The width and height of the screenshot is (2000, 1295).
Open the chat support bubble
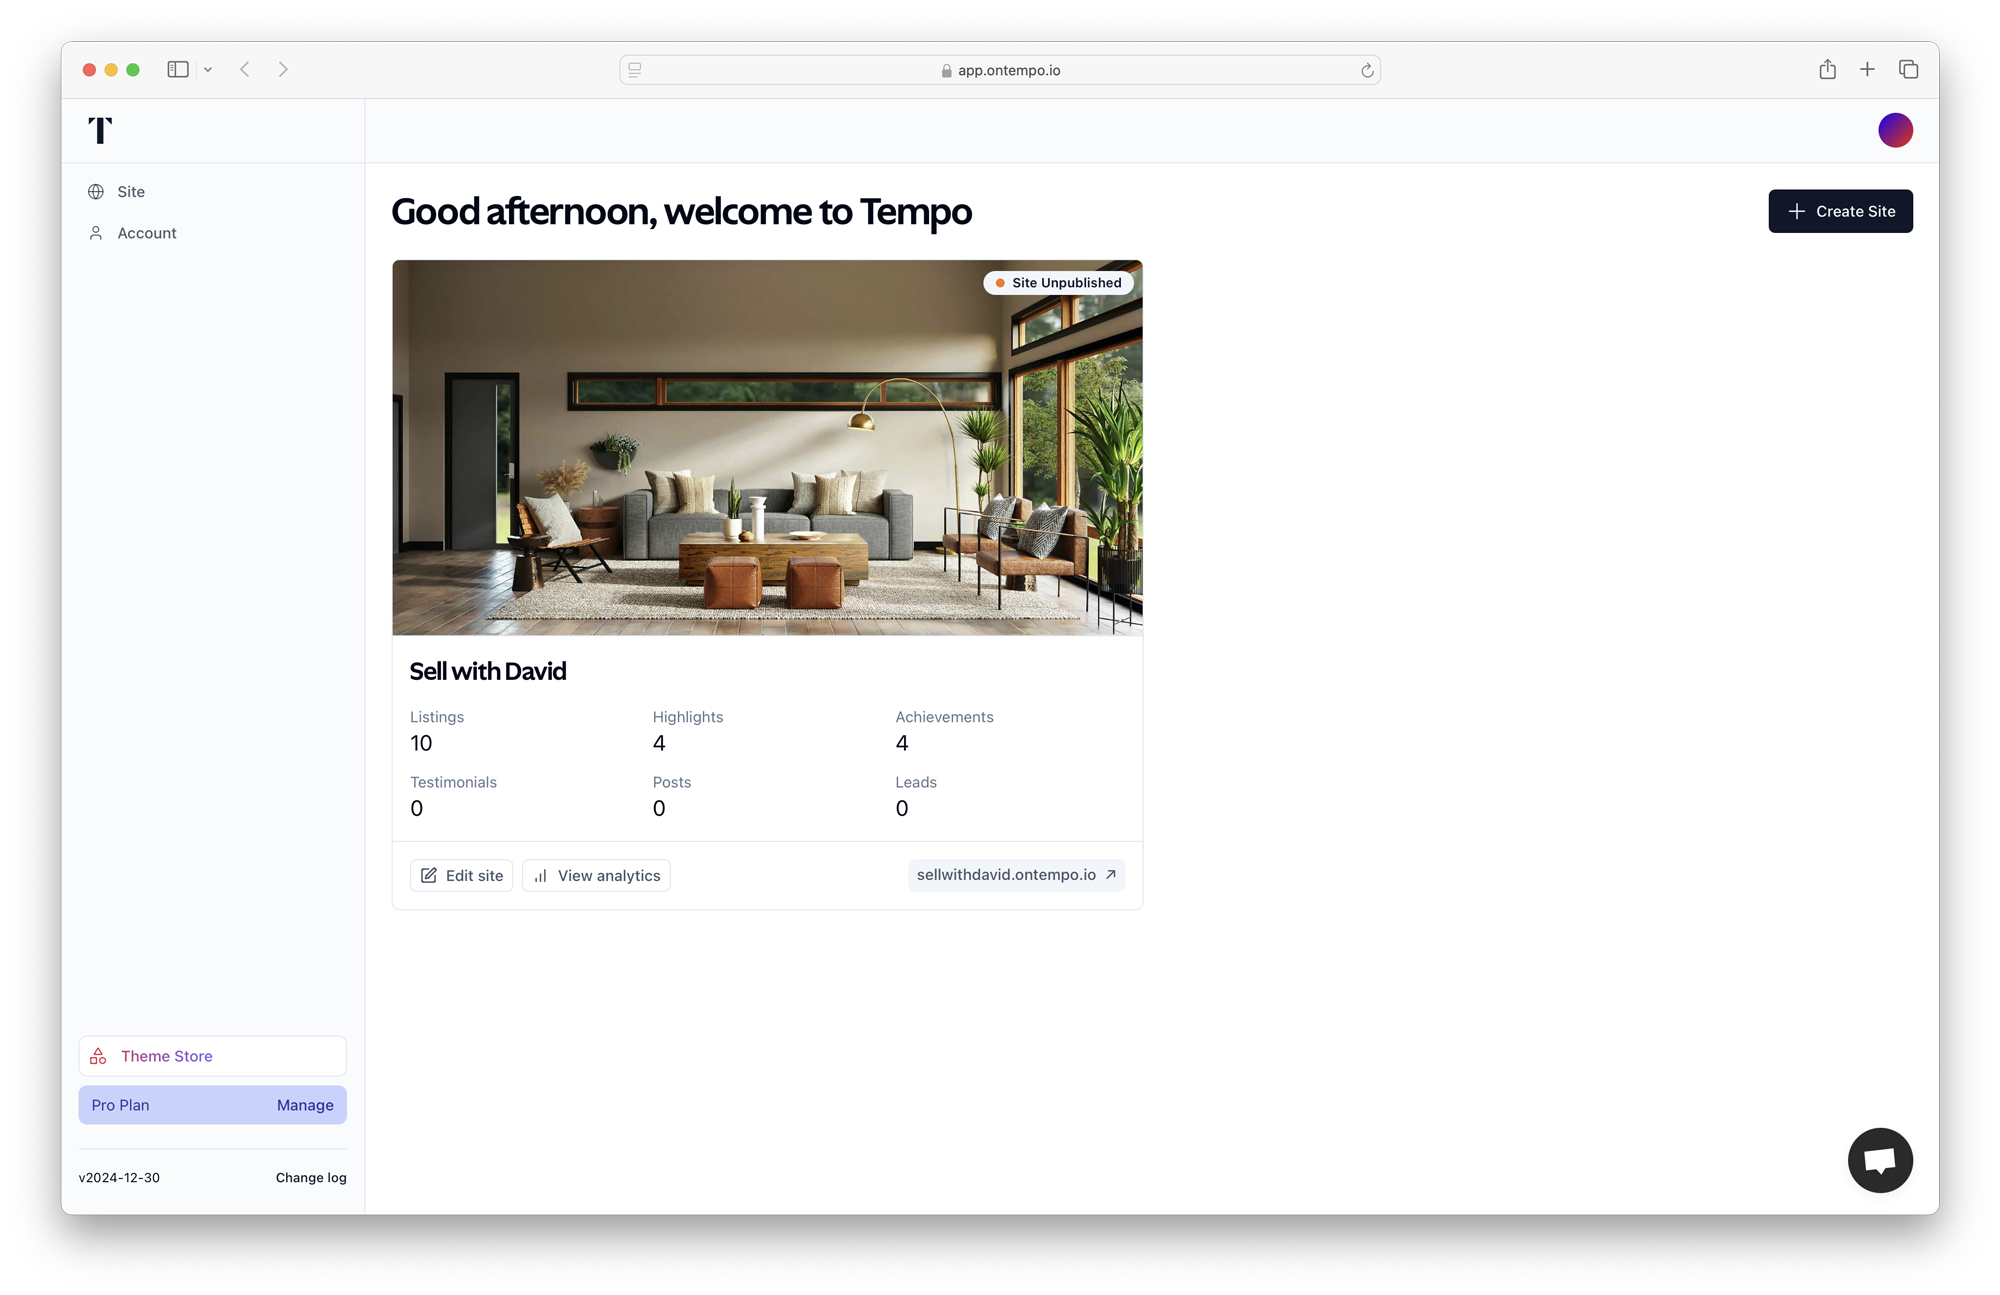point(1880,1160)
